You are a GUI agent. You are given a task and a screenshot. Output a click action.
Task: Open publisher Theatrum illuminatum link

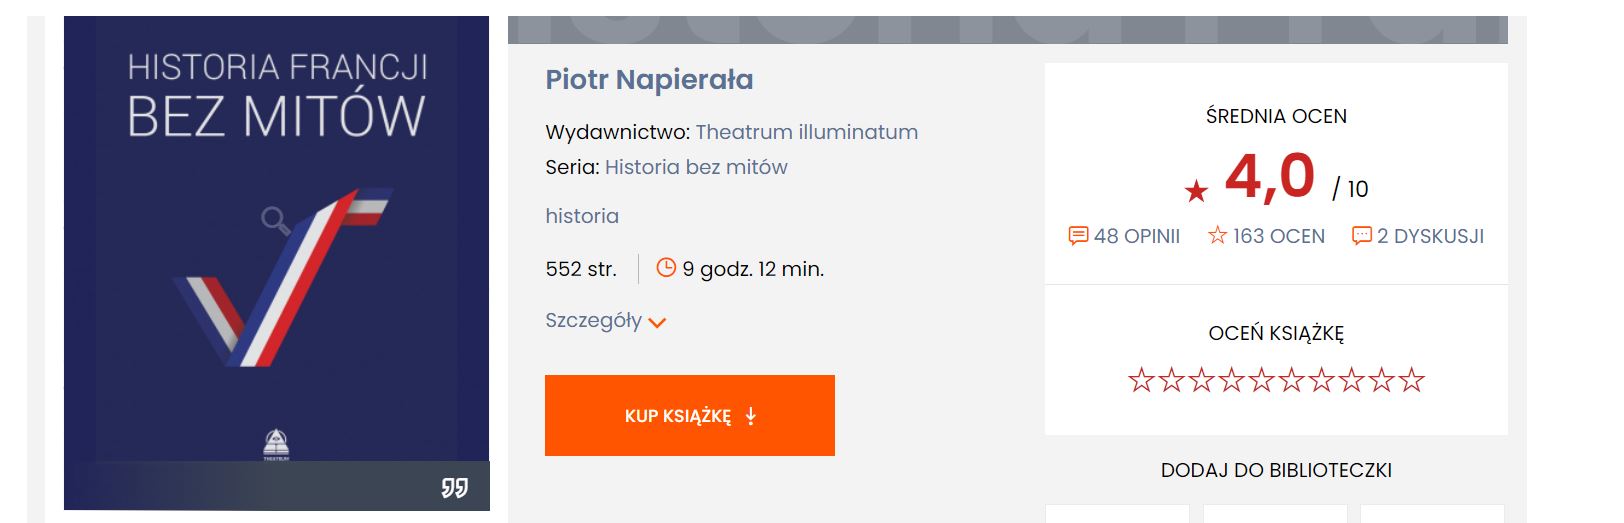806,132
